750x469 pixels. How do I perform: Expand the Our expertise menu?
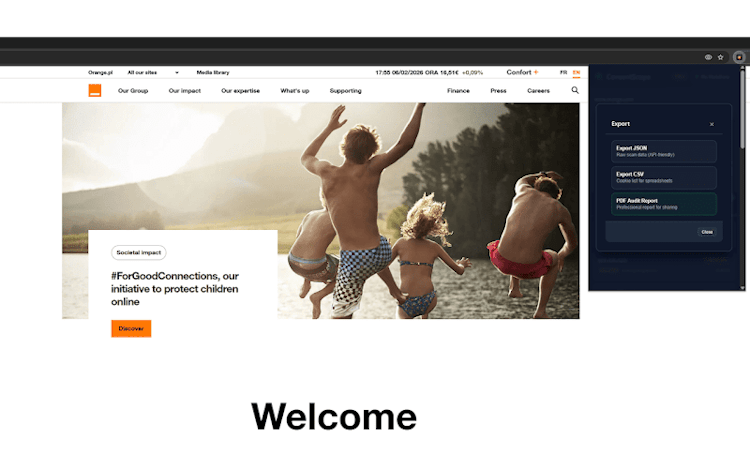click(240, 91)
